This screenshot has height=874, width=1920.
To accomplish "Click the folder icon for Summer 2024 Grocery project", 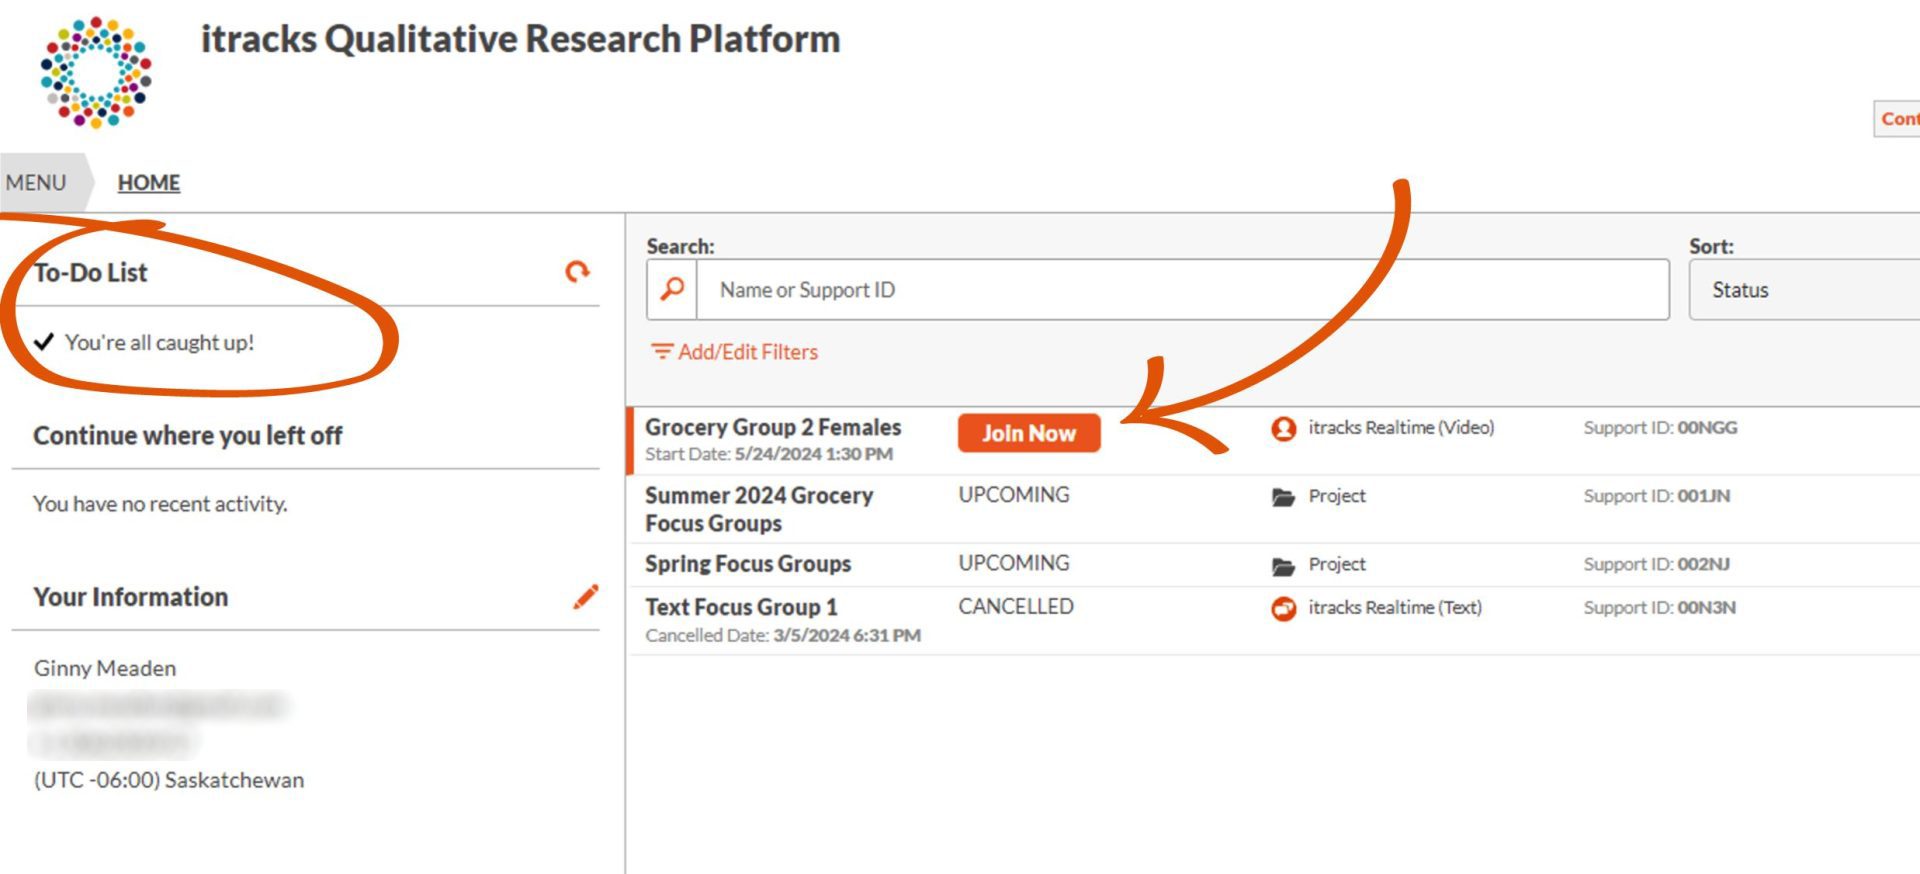I will [x=1283, y=497].
